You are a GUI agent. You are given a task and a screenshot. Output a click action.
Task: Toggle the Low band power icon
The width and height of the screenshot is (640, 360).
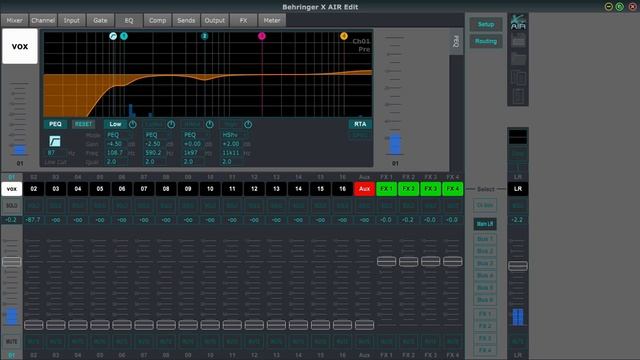[x=133, y=124]
